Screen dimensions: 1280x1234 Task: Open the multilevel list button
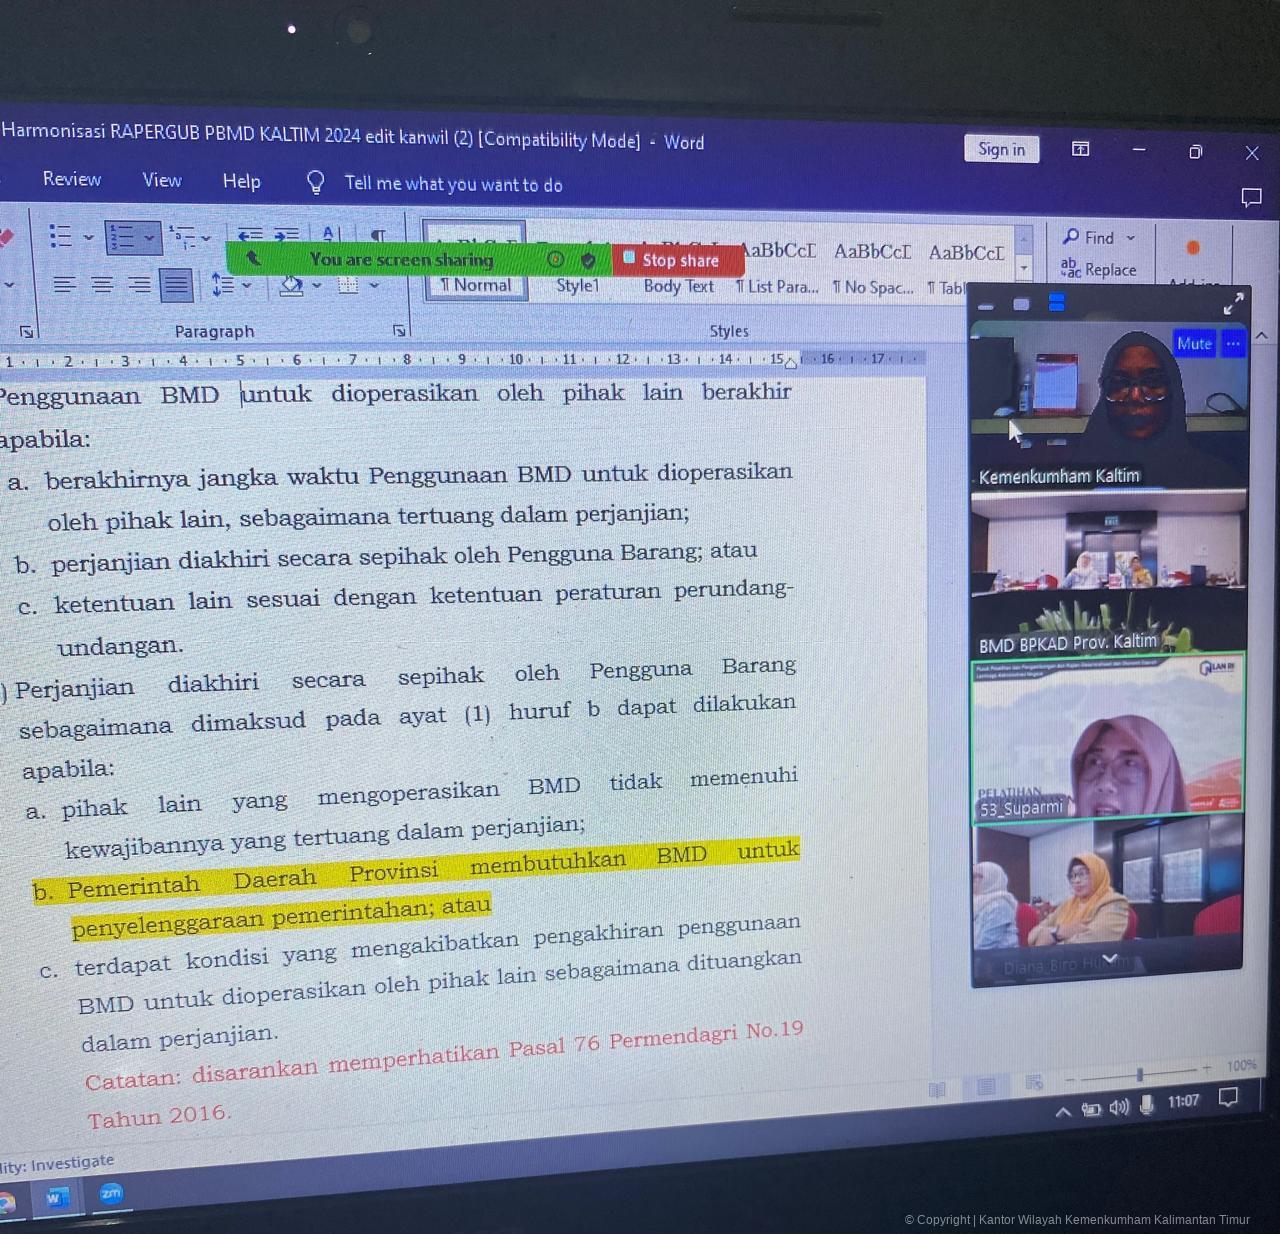(x=182, y=237)
